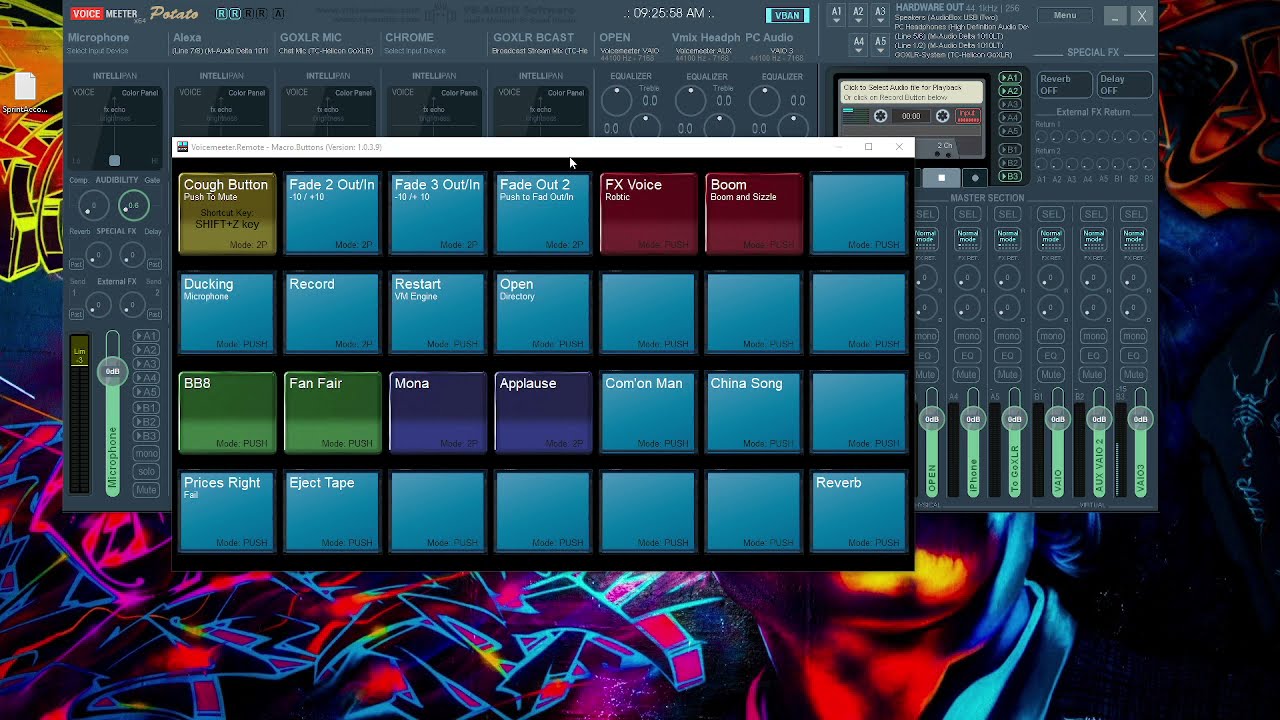Image resolution: width=1280 pixels, height=720 pixels.
Task: Click the right cassette reel icon
Action: tap(942, 117)
